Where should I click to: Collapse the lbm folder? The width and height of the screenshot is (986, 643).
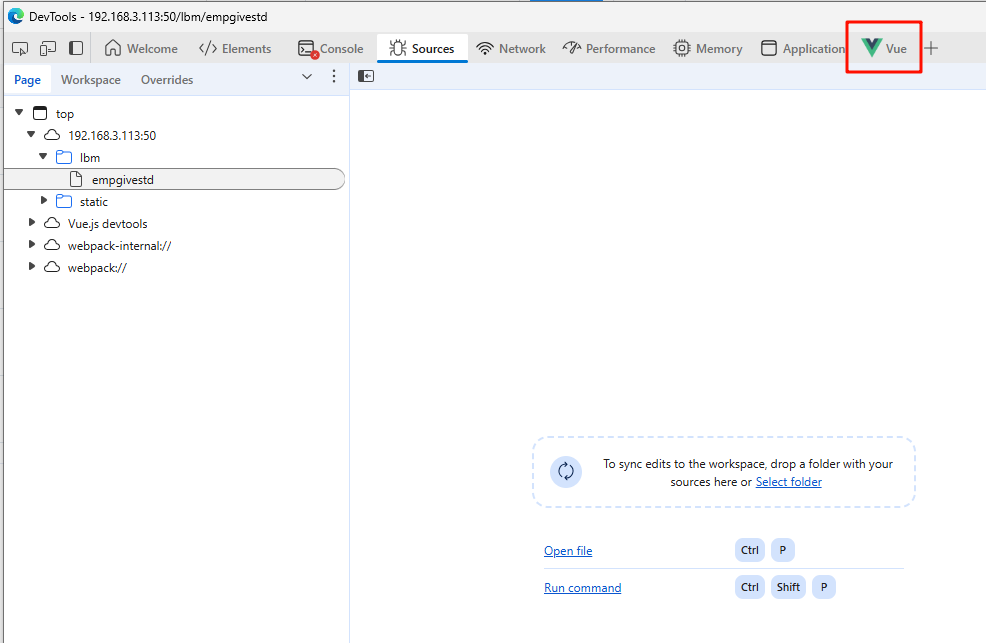[43, 157]
